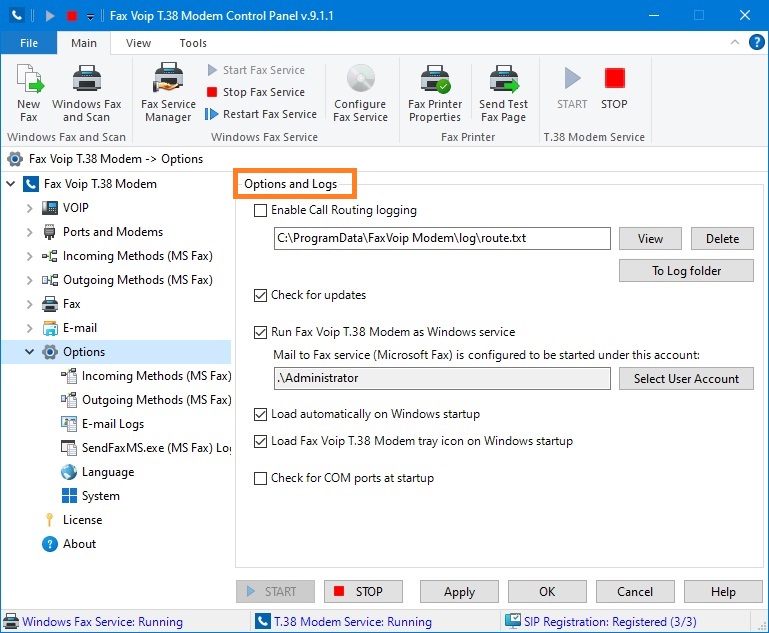Screen dimensions: 769x633
Task: Open the File menu
Action: 29,43
